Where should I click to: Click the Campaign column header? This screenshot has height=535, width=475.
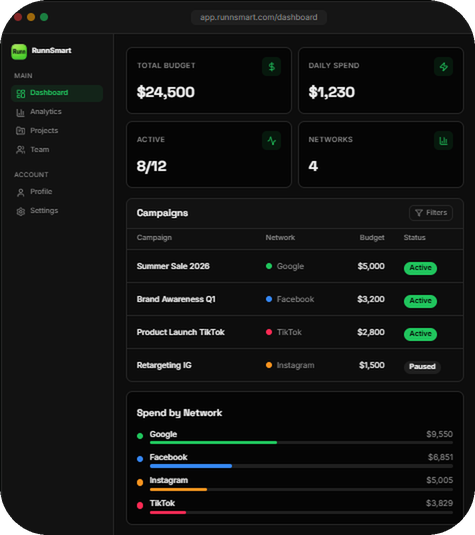[154, 238]
